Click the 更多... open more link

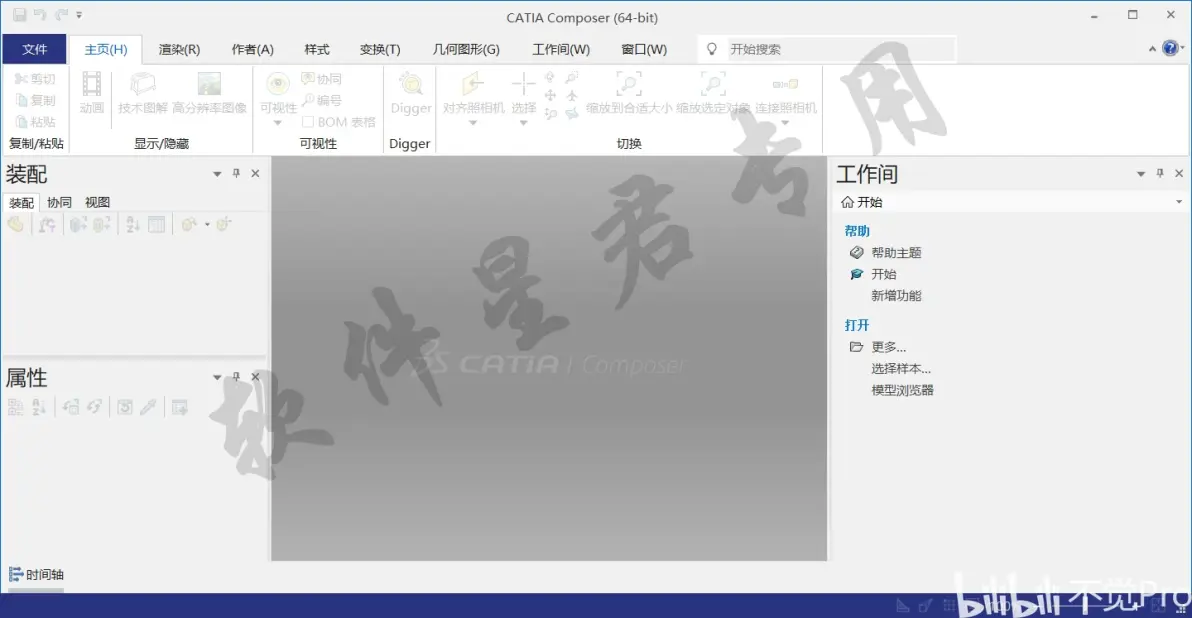coord(889,347)
